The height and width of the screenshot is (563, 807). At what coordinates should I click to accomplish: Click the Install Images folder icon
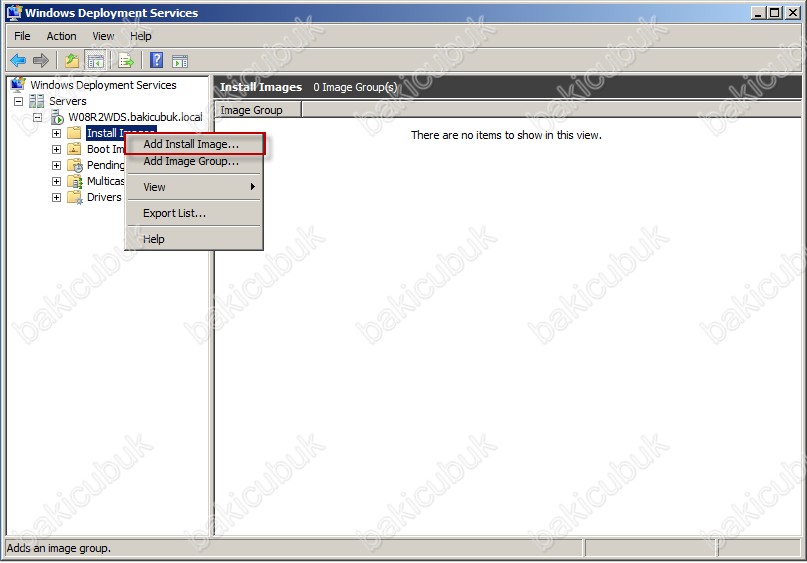pyautogui.click(x=74, y=133)
